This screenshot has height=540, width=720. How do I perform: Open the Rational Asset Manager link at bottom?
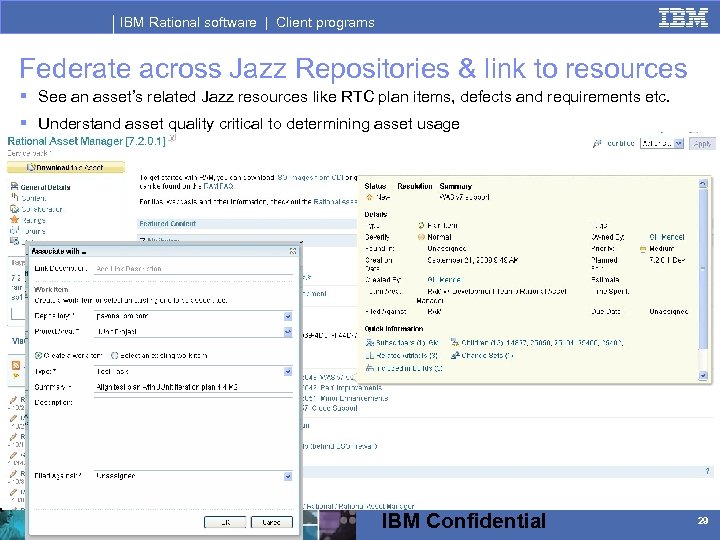(378, 506)
